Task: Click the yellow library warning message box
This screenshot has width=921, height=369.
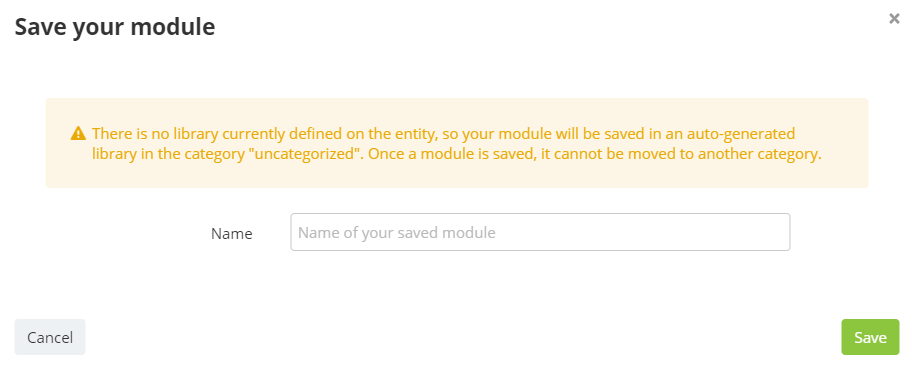Action: coord(456,143)
